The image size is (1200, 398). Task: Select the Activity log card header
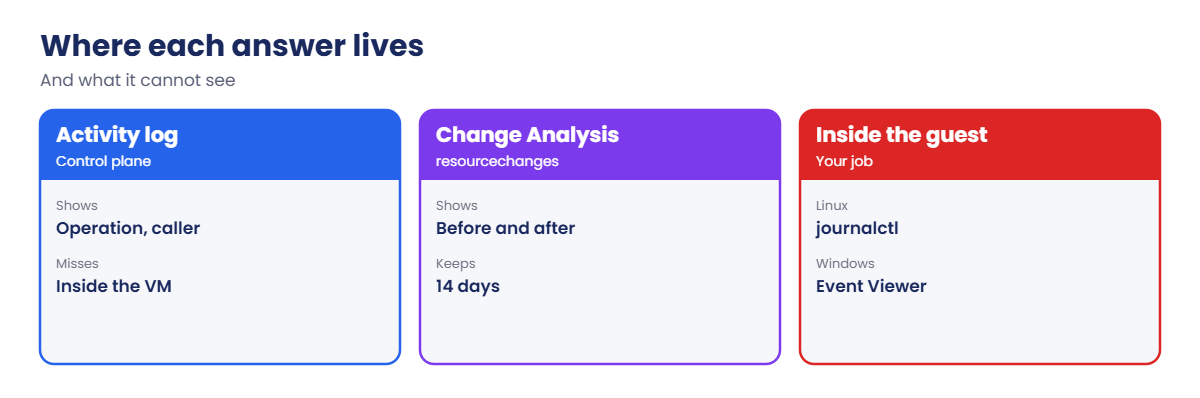click(220, 145)
